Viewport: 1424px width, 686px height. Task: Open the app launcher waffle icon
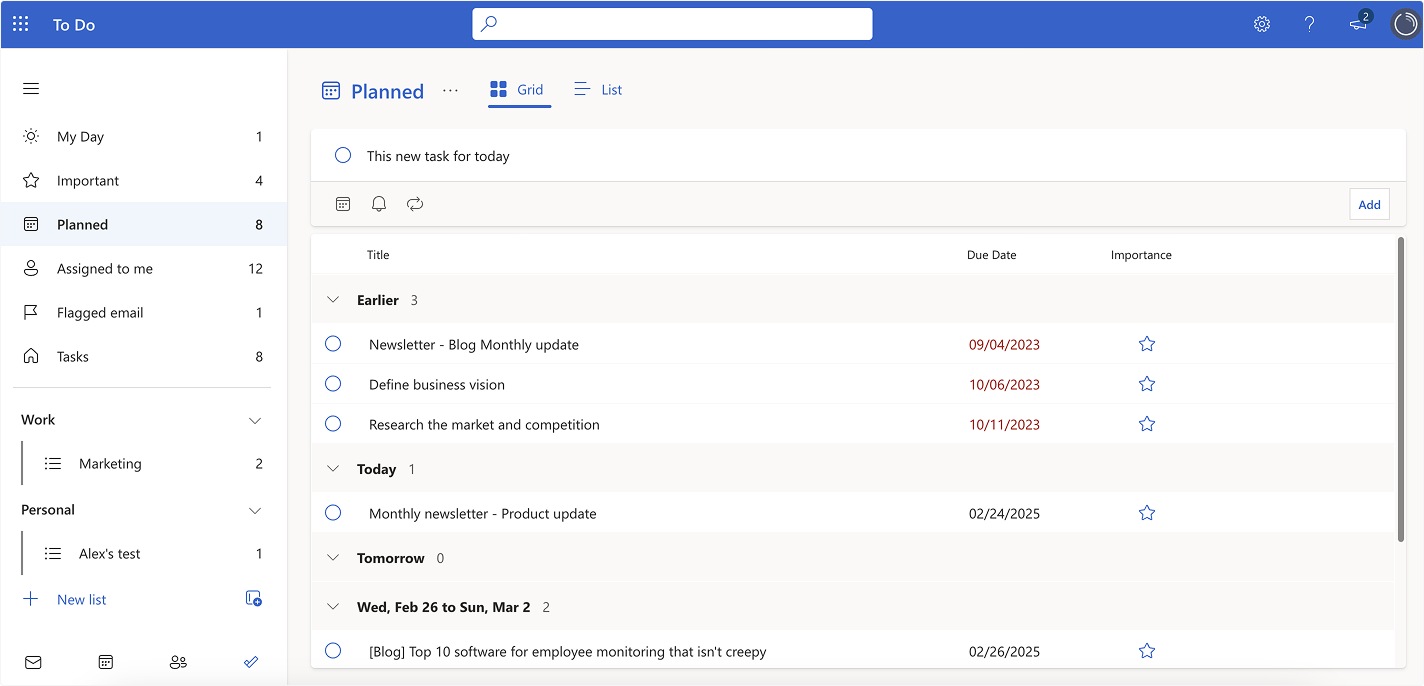click(20, 23)
